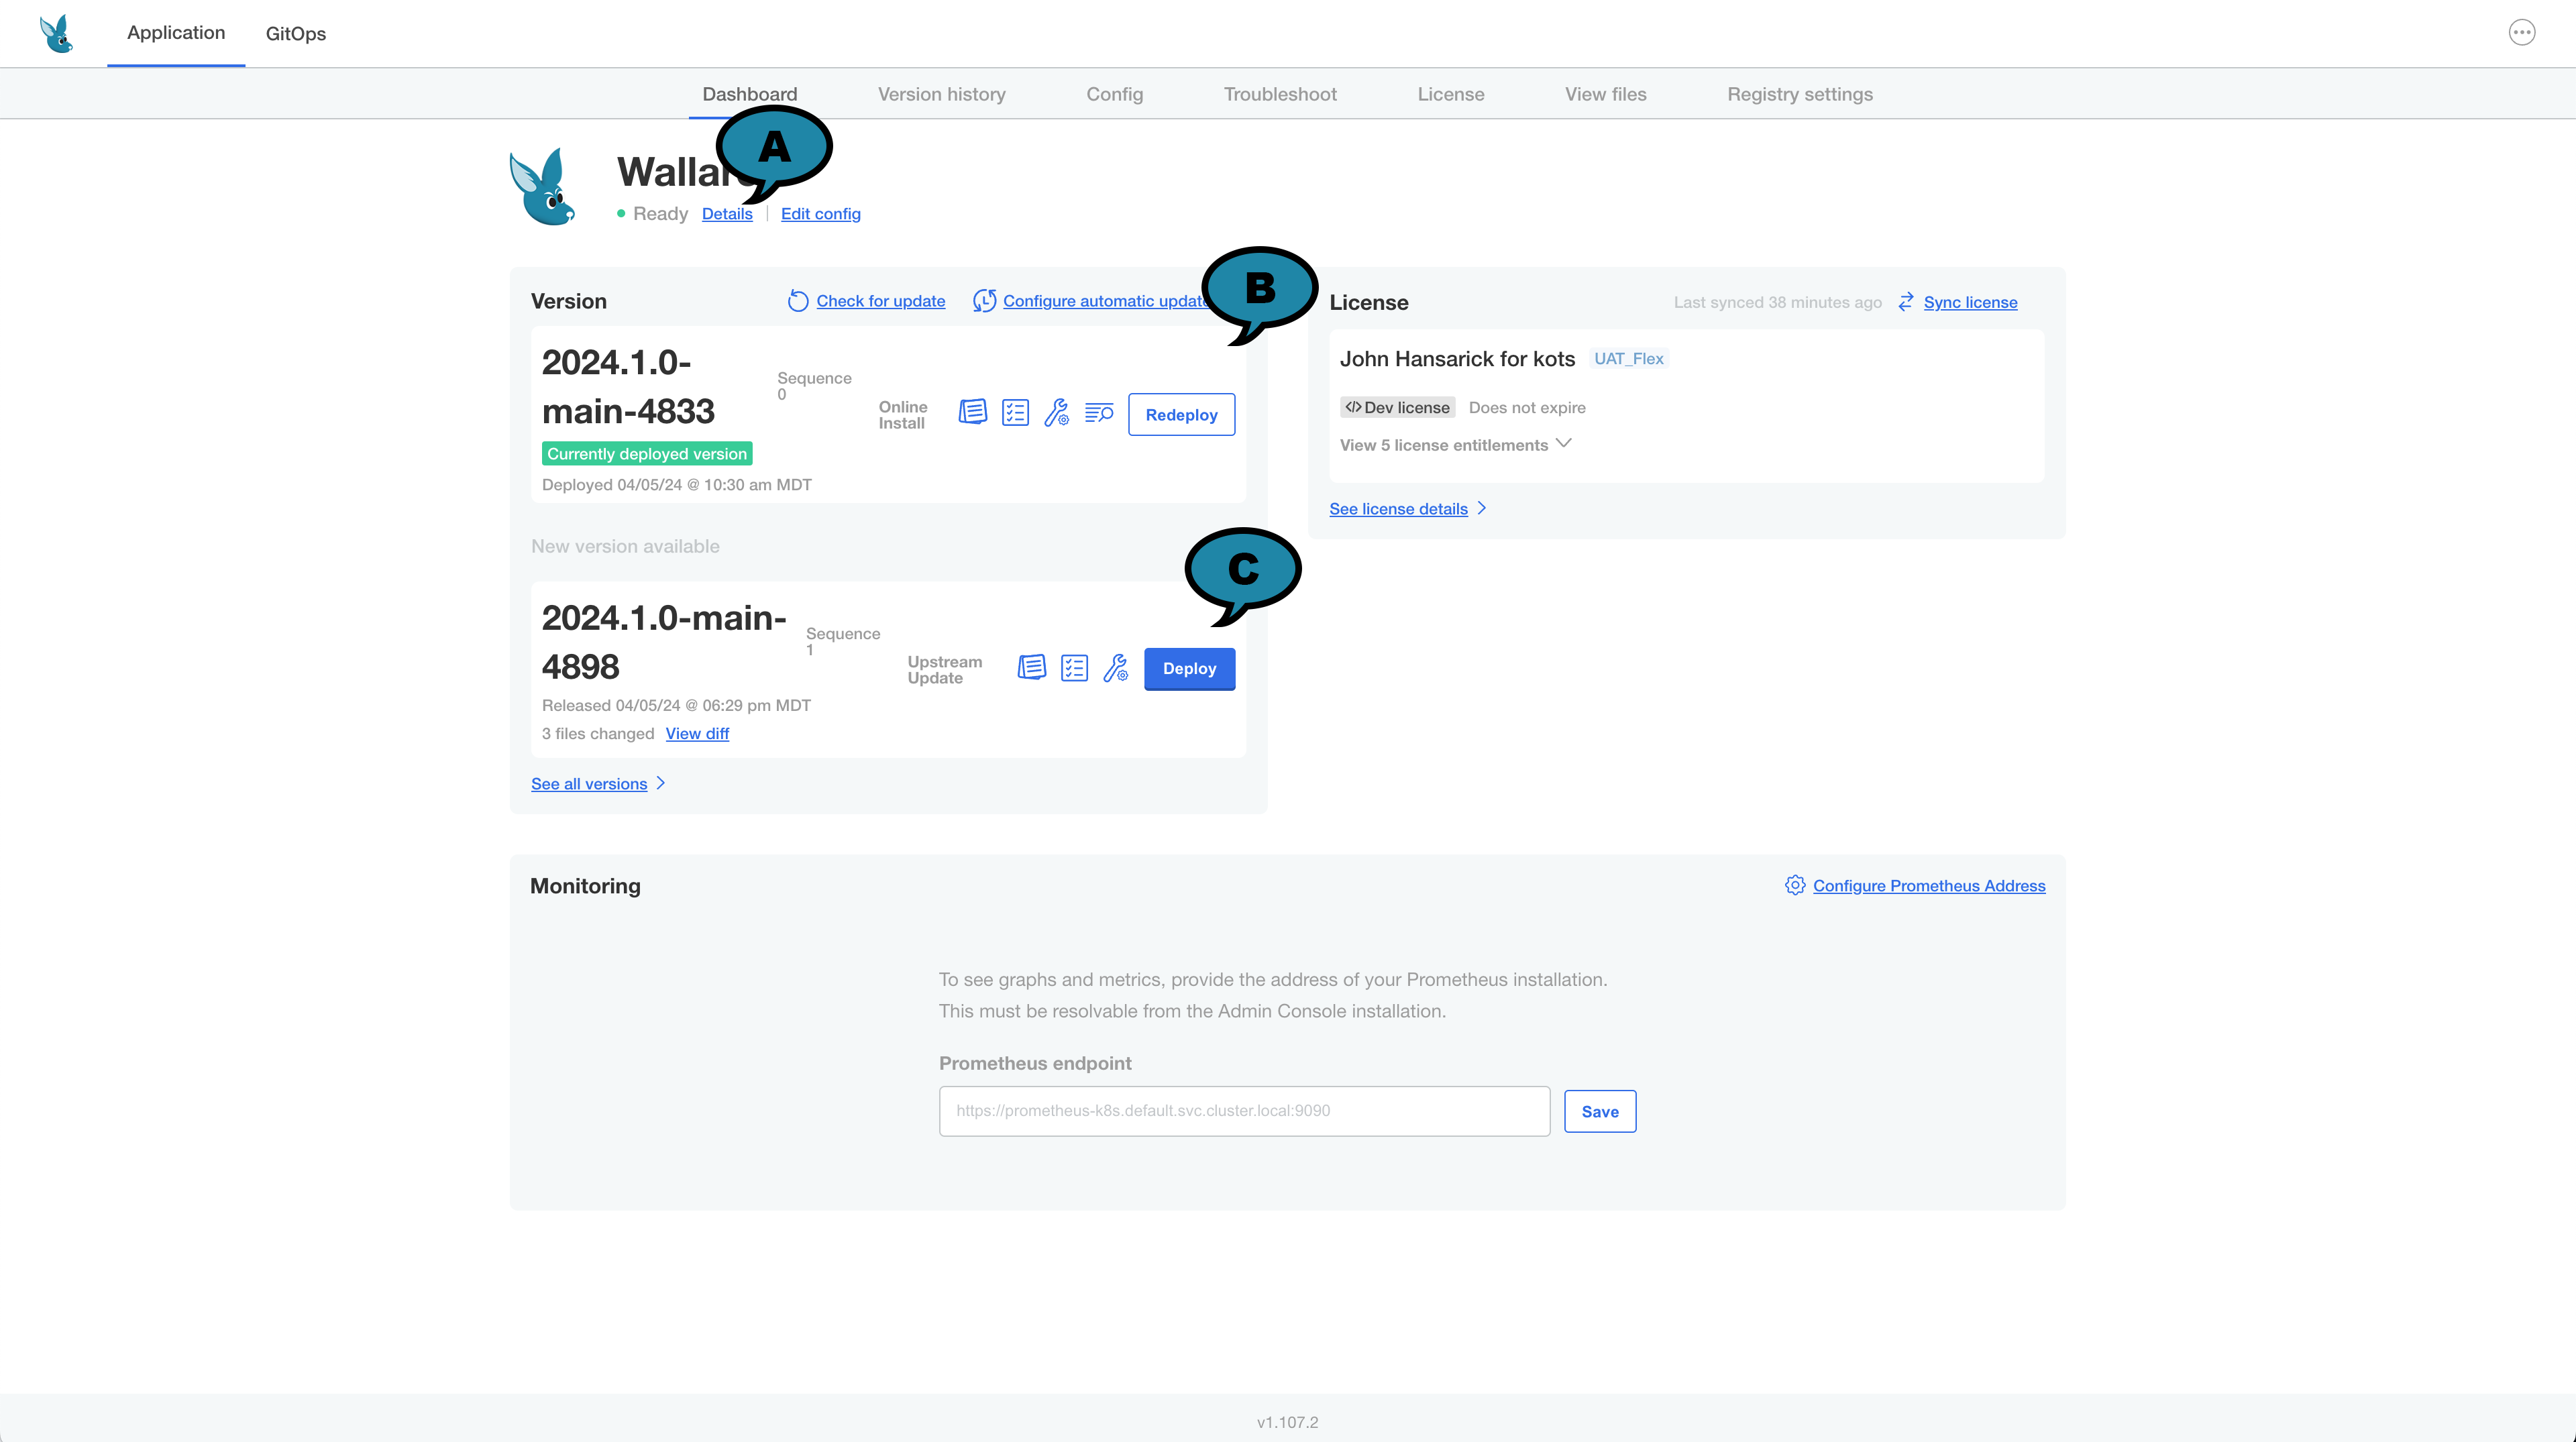Open preflight checks icon for deployed version
Image resolution: width=2576 pixels, height=1442 pixels.
(x=1015, y=412)
